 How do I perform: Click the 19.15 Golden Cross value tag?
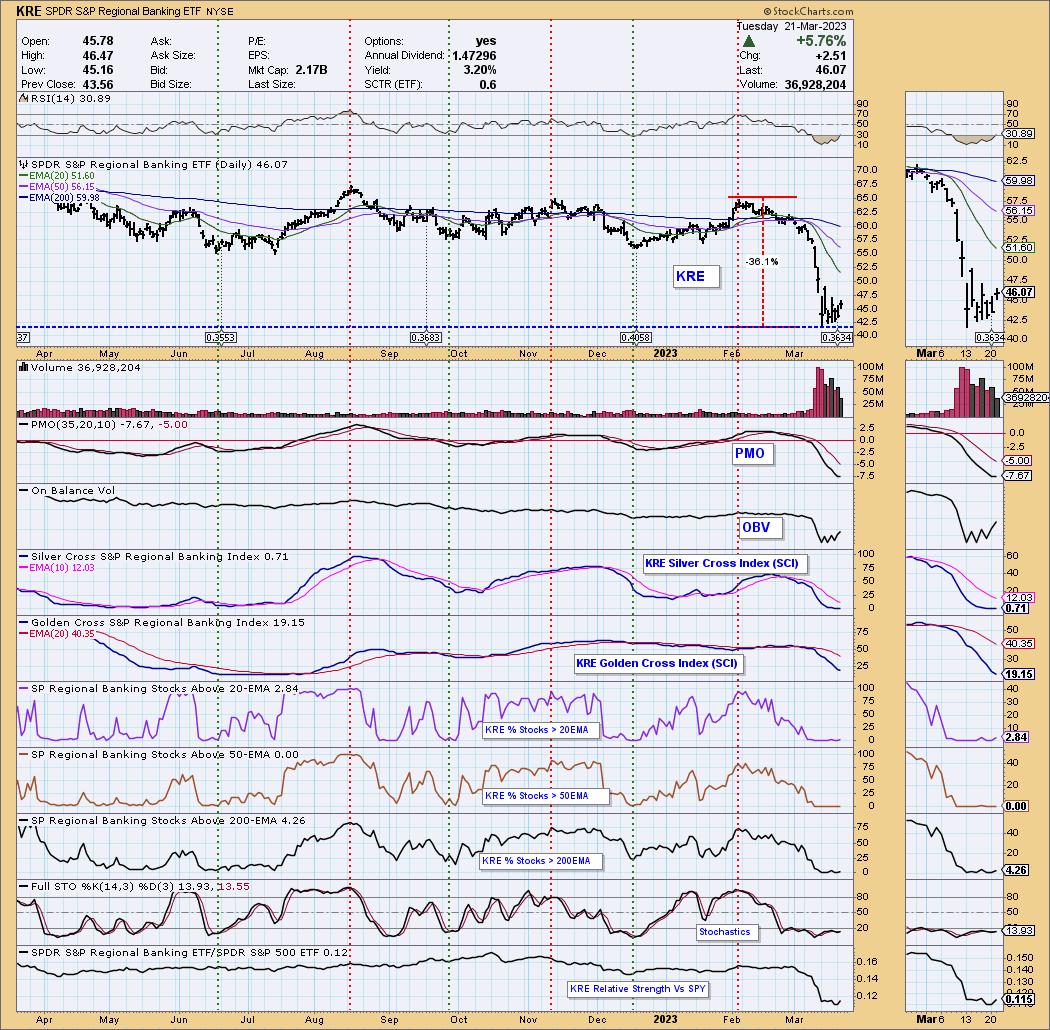[1019, 674]
